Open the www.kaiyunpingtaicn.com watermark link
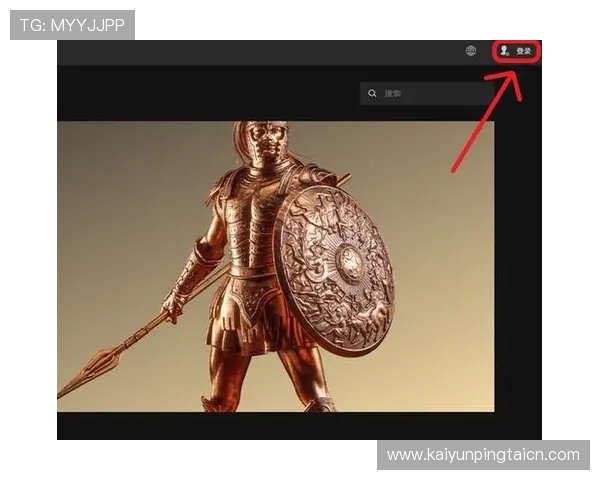 tap(483, 455)
